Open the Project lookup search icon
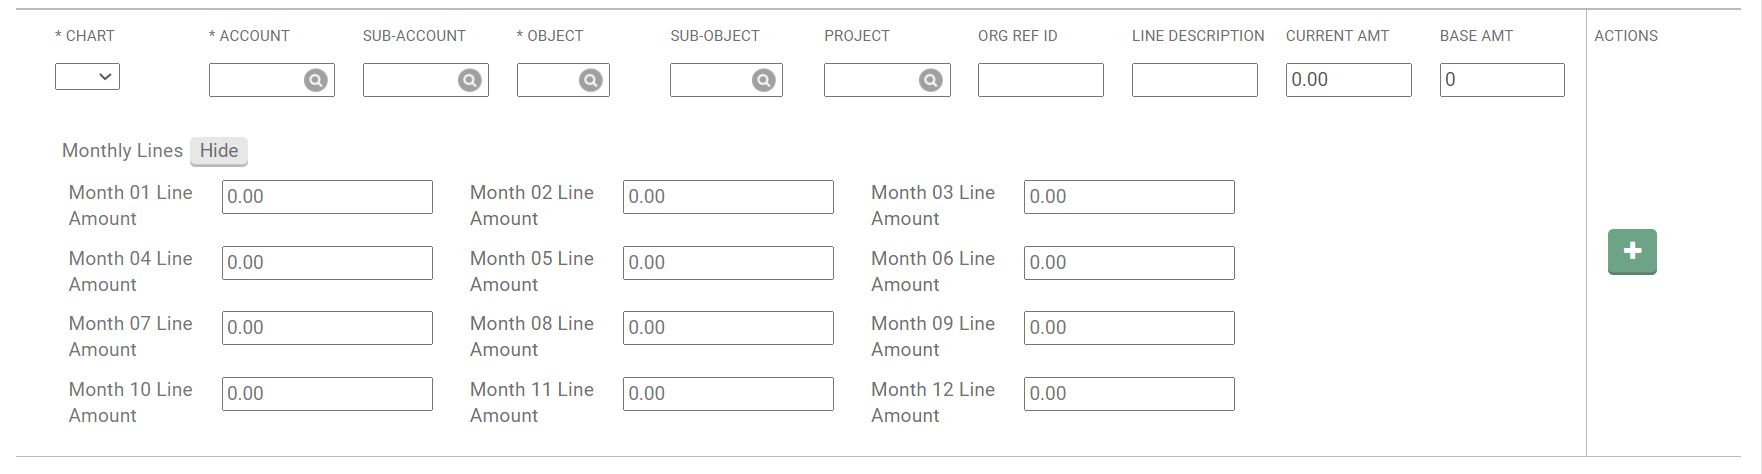 [931, 81]
